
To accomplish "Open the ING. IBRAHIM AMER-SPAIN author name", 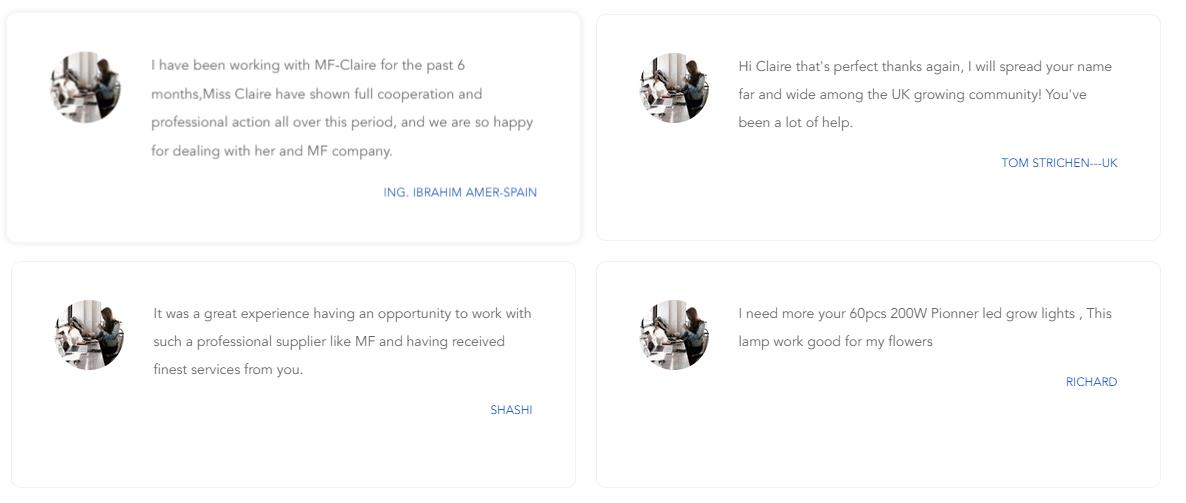I will click(x=460, y=193).
